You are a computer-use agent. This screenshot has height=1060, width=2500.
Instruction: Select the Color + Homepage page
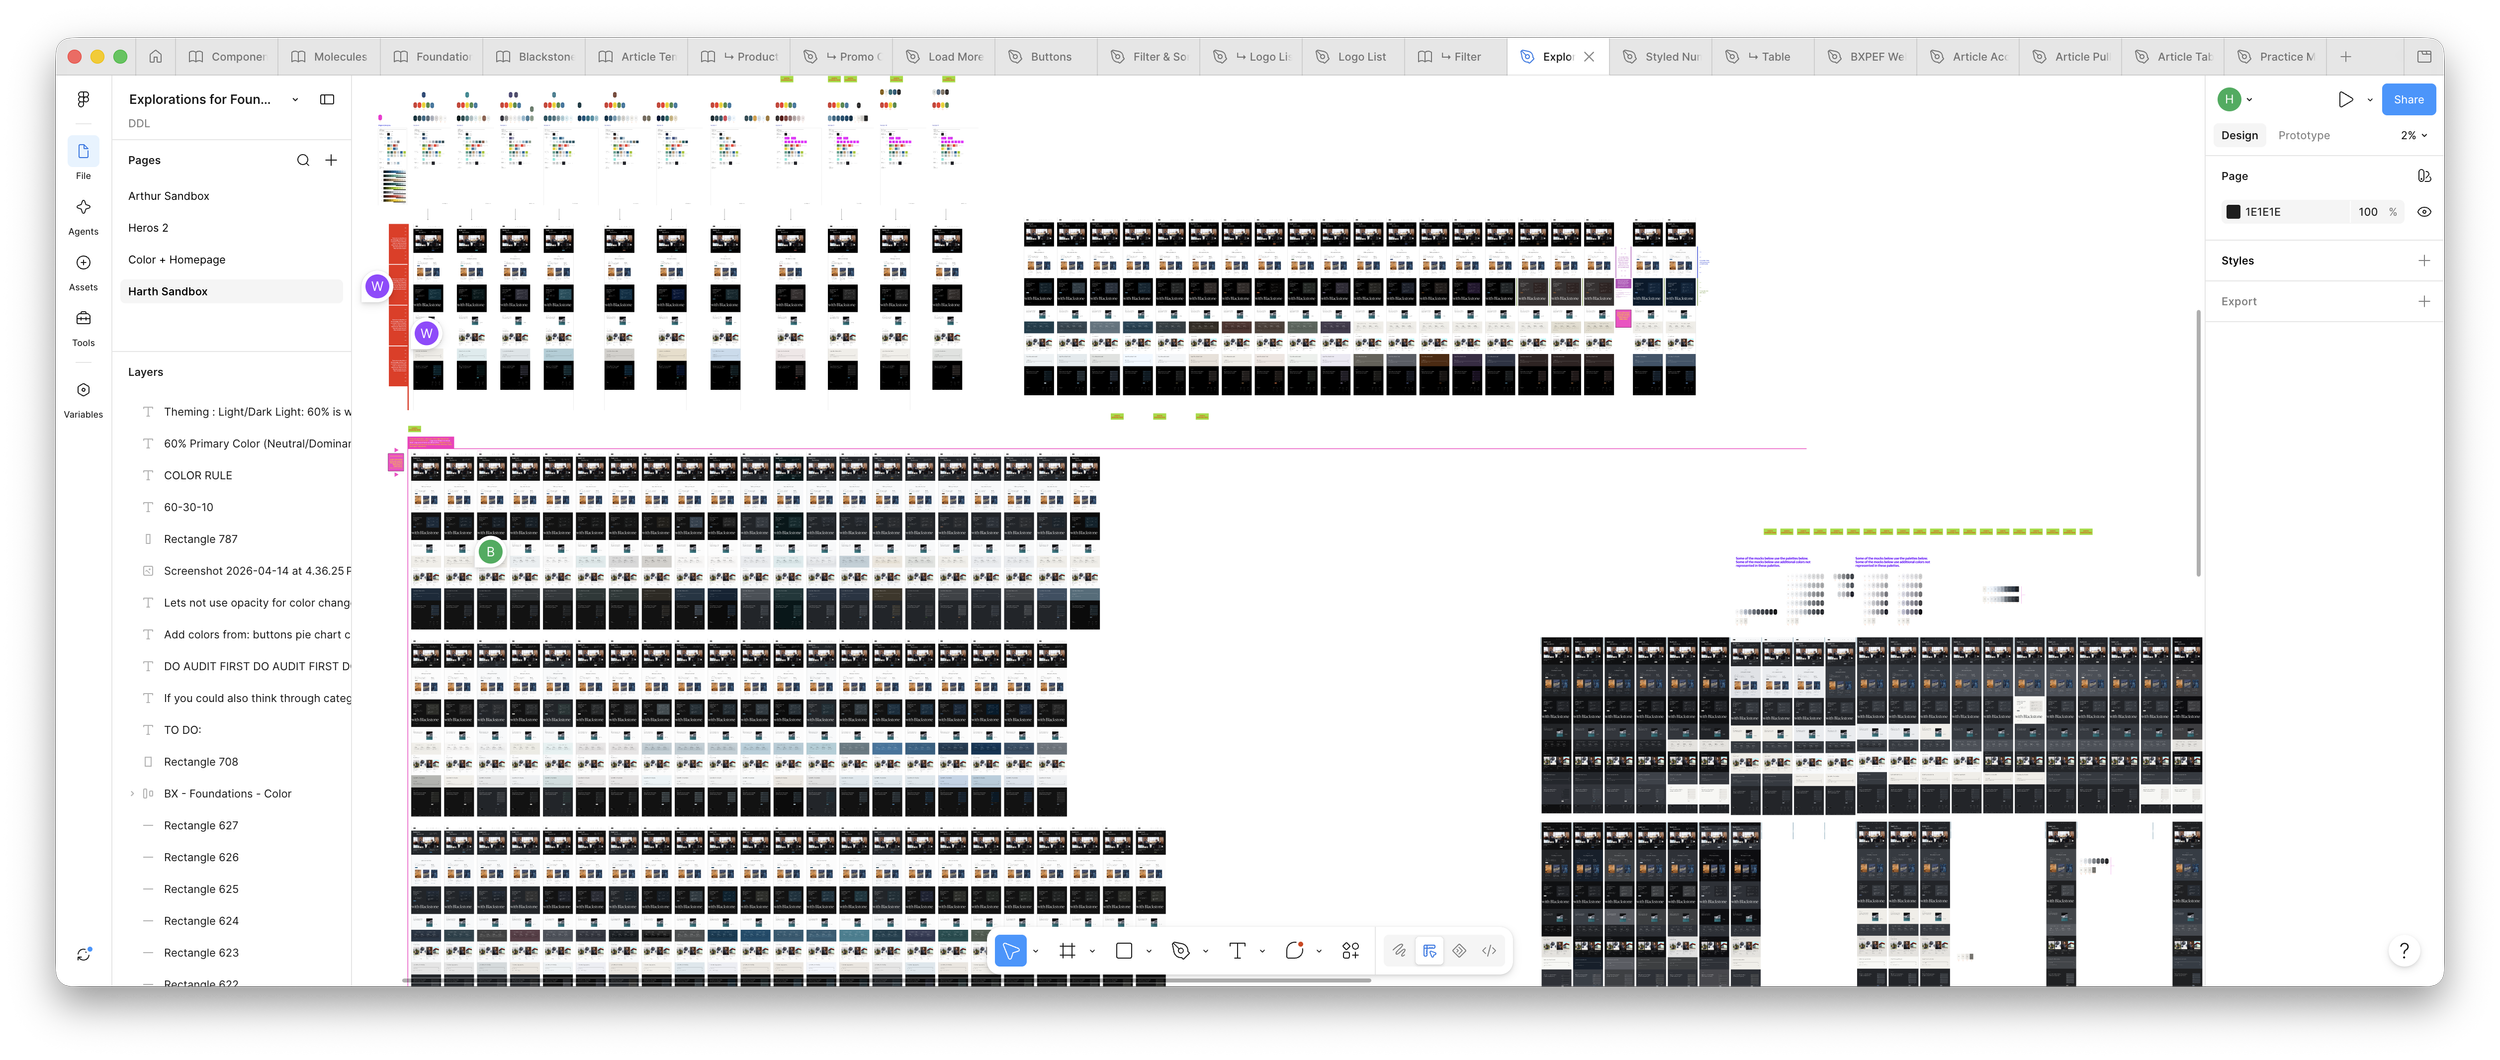231,260
